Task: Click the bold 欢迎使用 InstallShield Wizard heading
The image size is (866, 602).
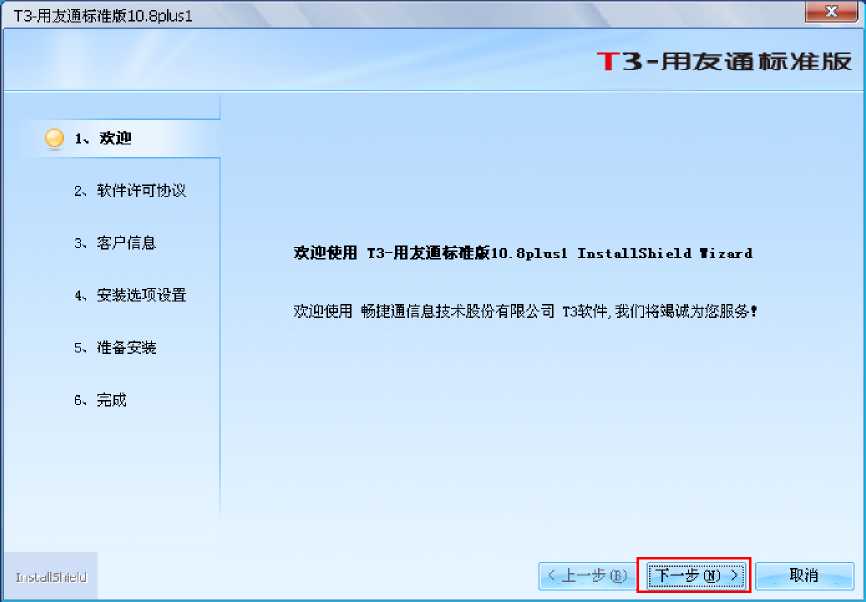Action: pyautogui.click(x=522, y=253)
